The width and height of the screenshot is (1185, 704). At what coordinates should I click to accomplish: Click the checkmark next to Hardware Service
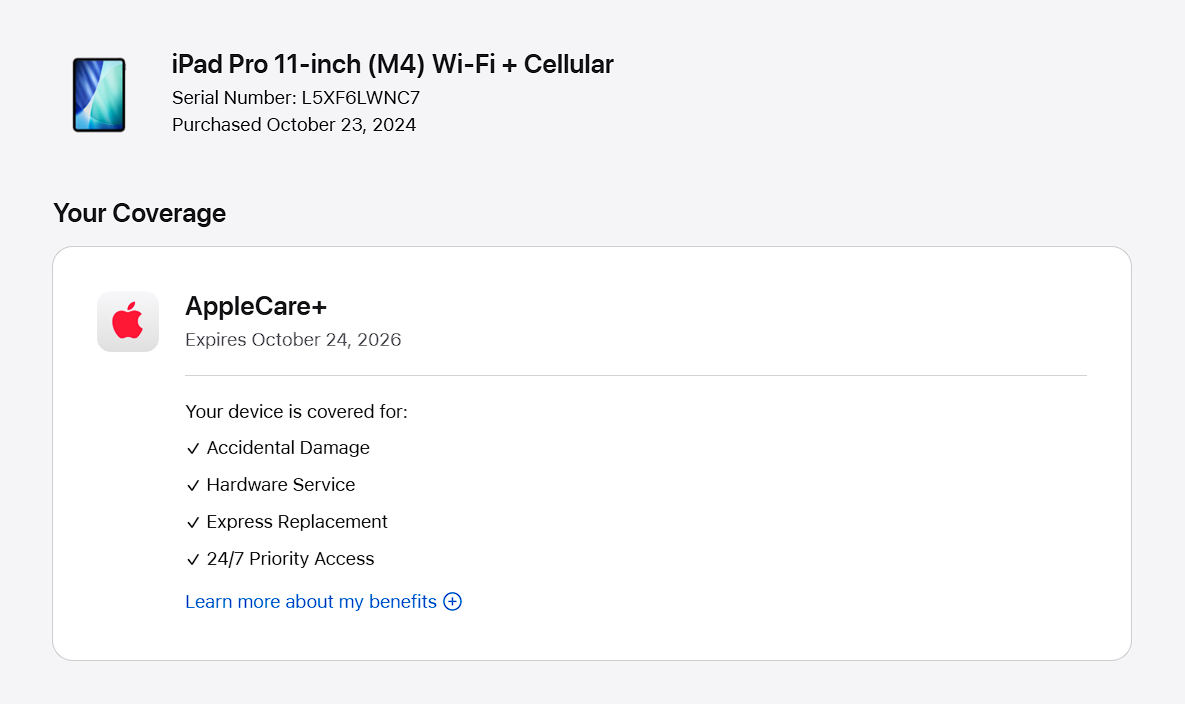pyautogui.click(x=193, y=486)
